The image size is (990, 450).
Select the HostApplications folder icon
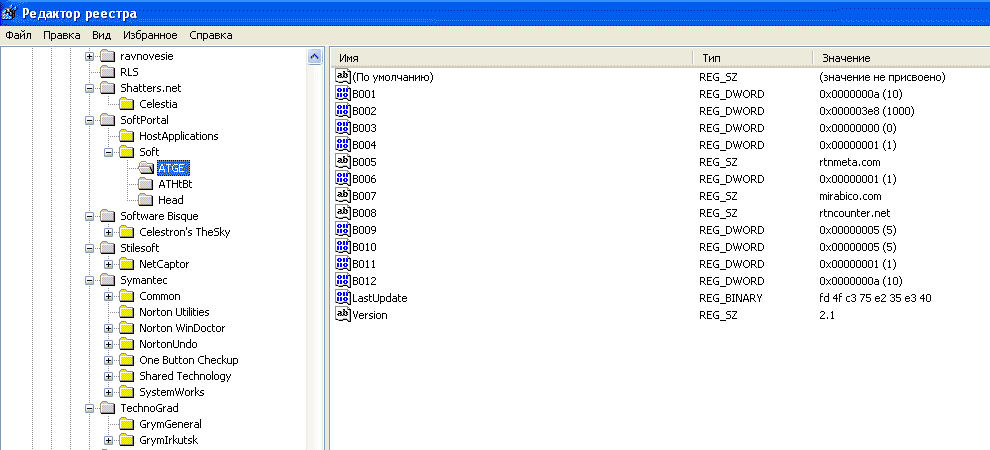(x=127, y=136)
